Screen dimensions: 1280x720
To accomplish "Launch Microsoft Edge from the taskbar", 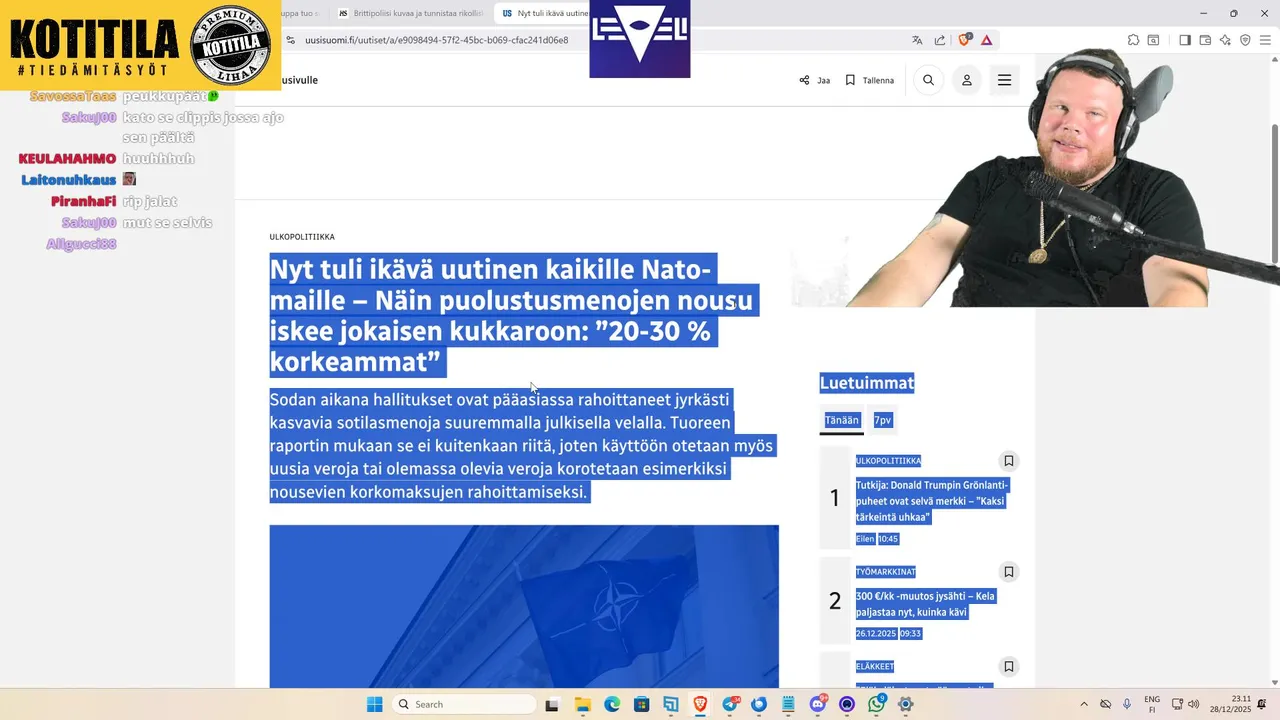I will [611, 704].
